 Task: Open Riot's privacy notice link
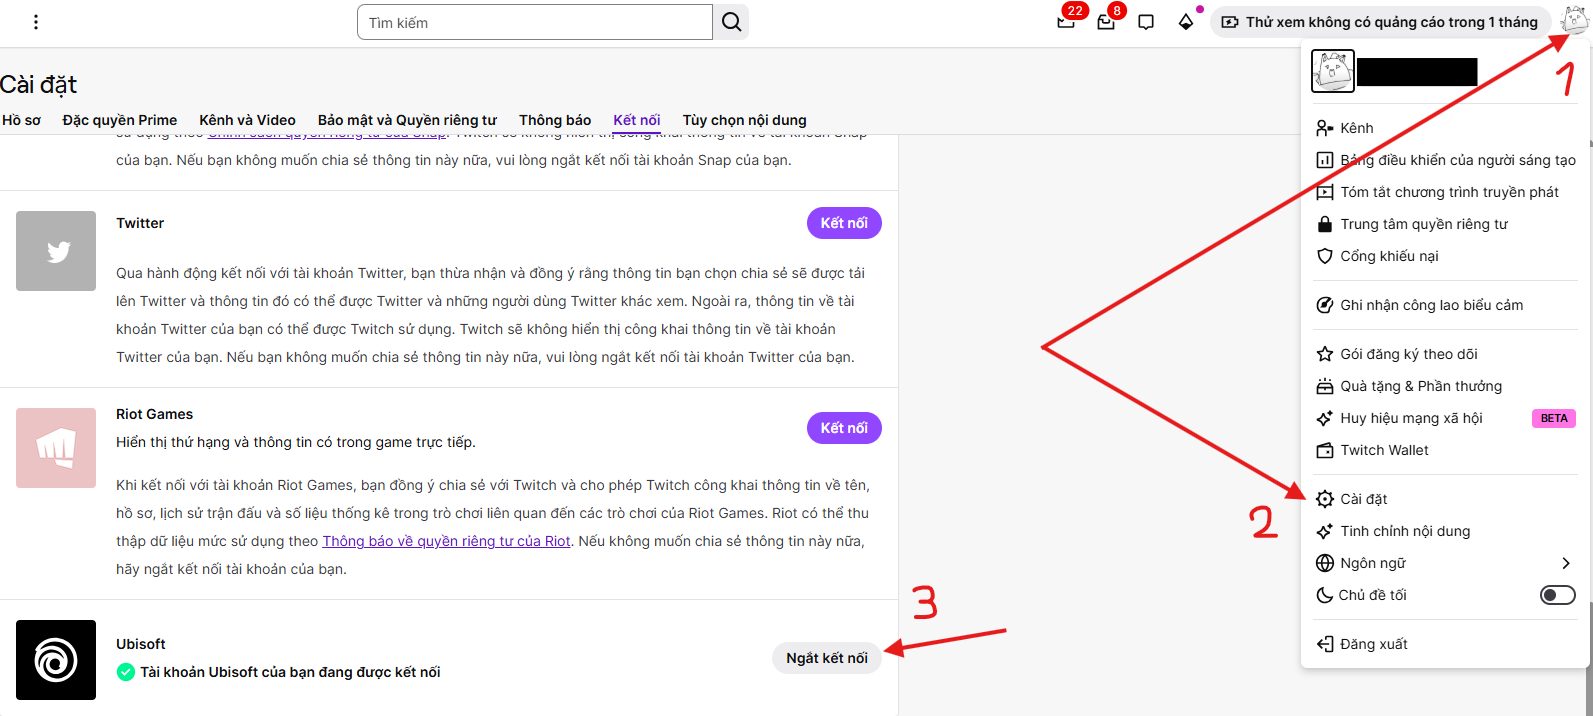[446, 541]
